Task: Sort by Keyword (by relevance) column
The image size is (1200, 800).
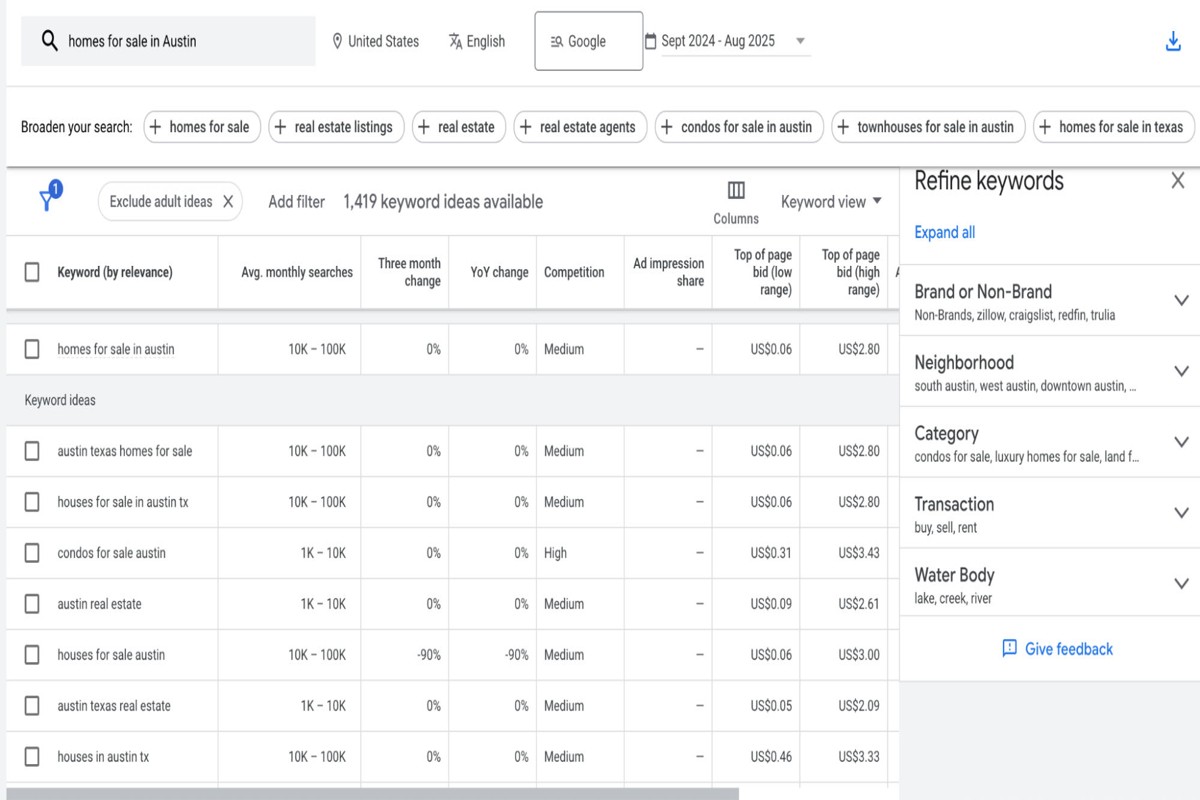Action: point(115,272)
